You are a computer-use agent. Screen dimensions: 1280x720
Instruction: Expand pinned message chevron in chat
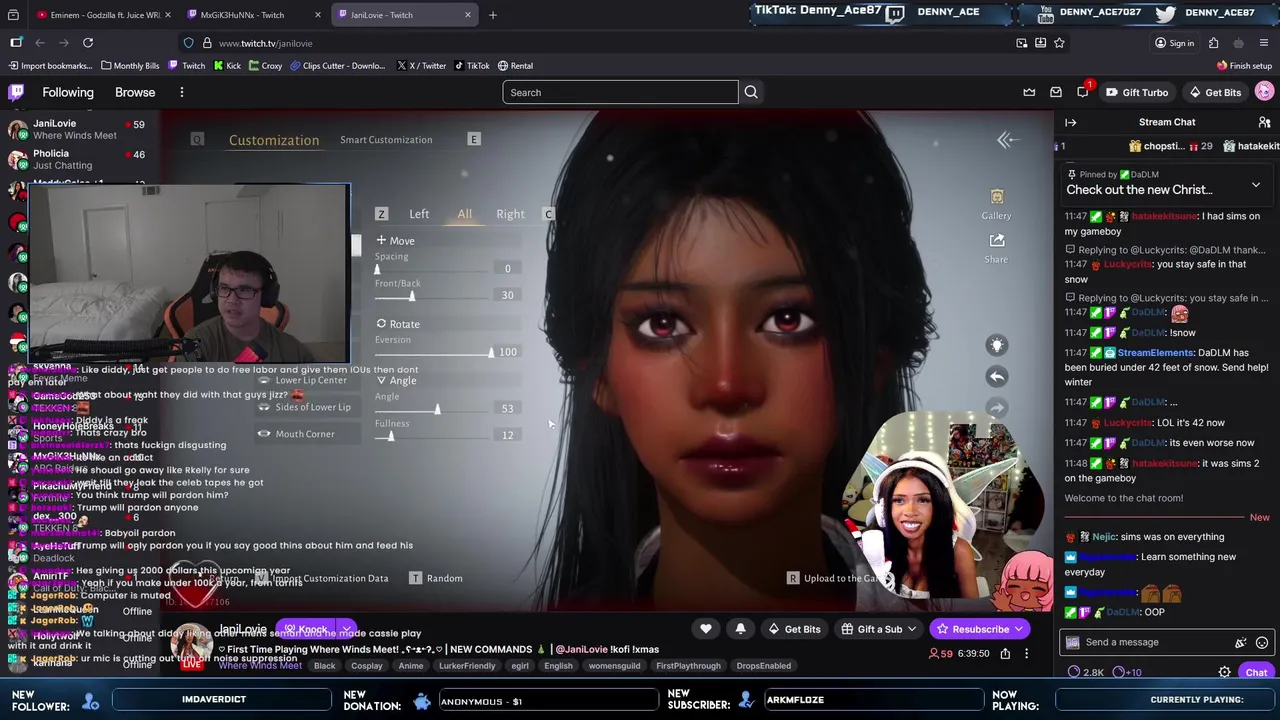(x=1256, y=186)
